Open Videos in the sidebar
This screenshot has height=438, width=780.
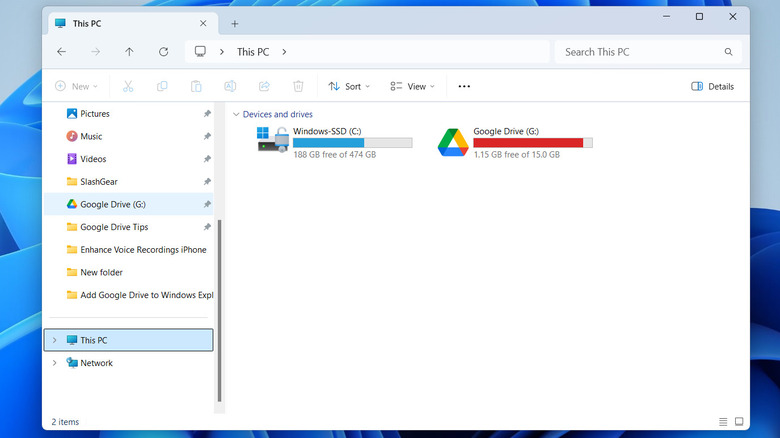point(93,159)
